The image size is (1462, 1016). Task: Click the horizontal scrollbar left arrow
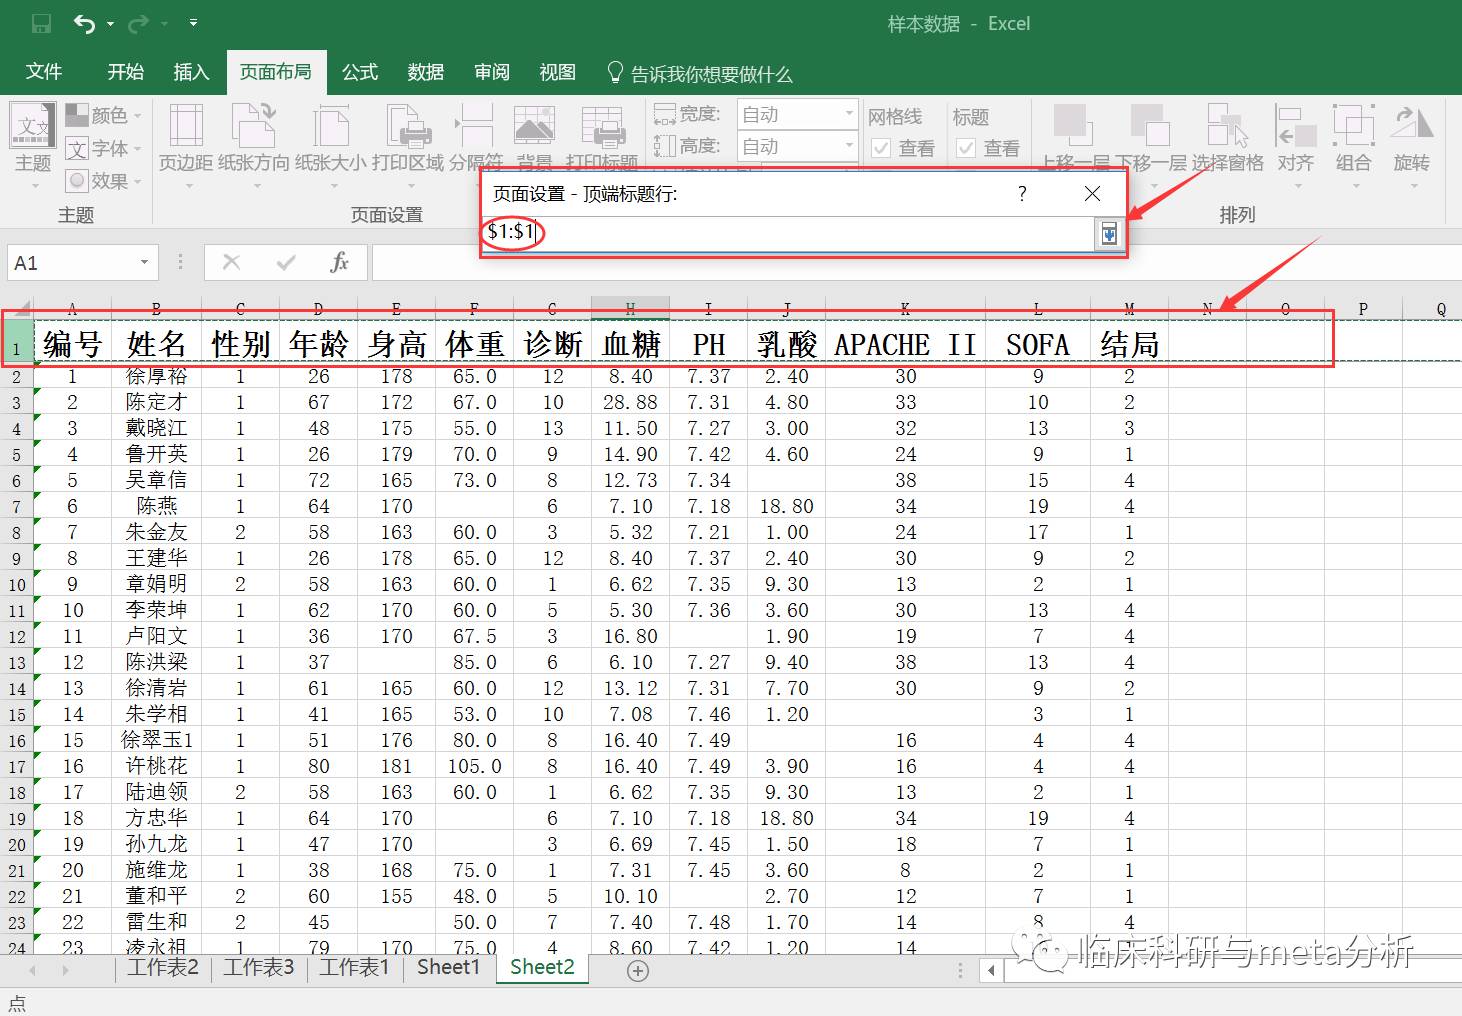pyautogui.click(x=992, y=970)
